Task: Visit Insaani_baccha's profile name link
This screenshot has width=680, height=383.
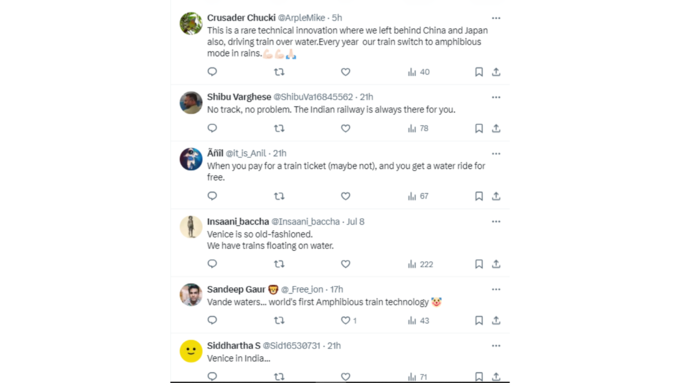Action: coord(238,221)
